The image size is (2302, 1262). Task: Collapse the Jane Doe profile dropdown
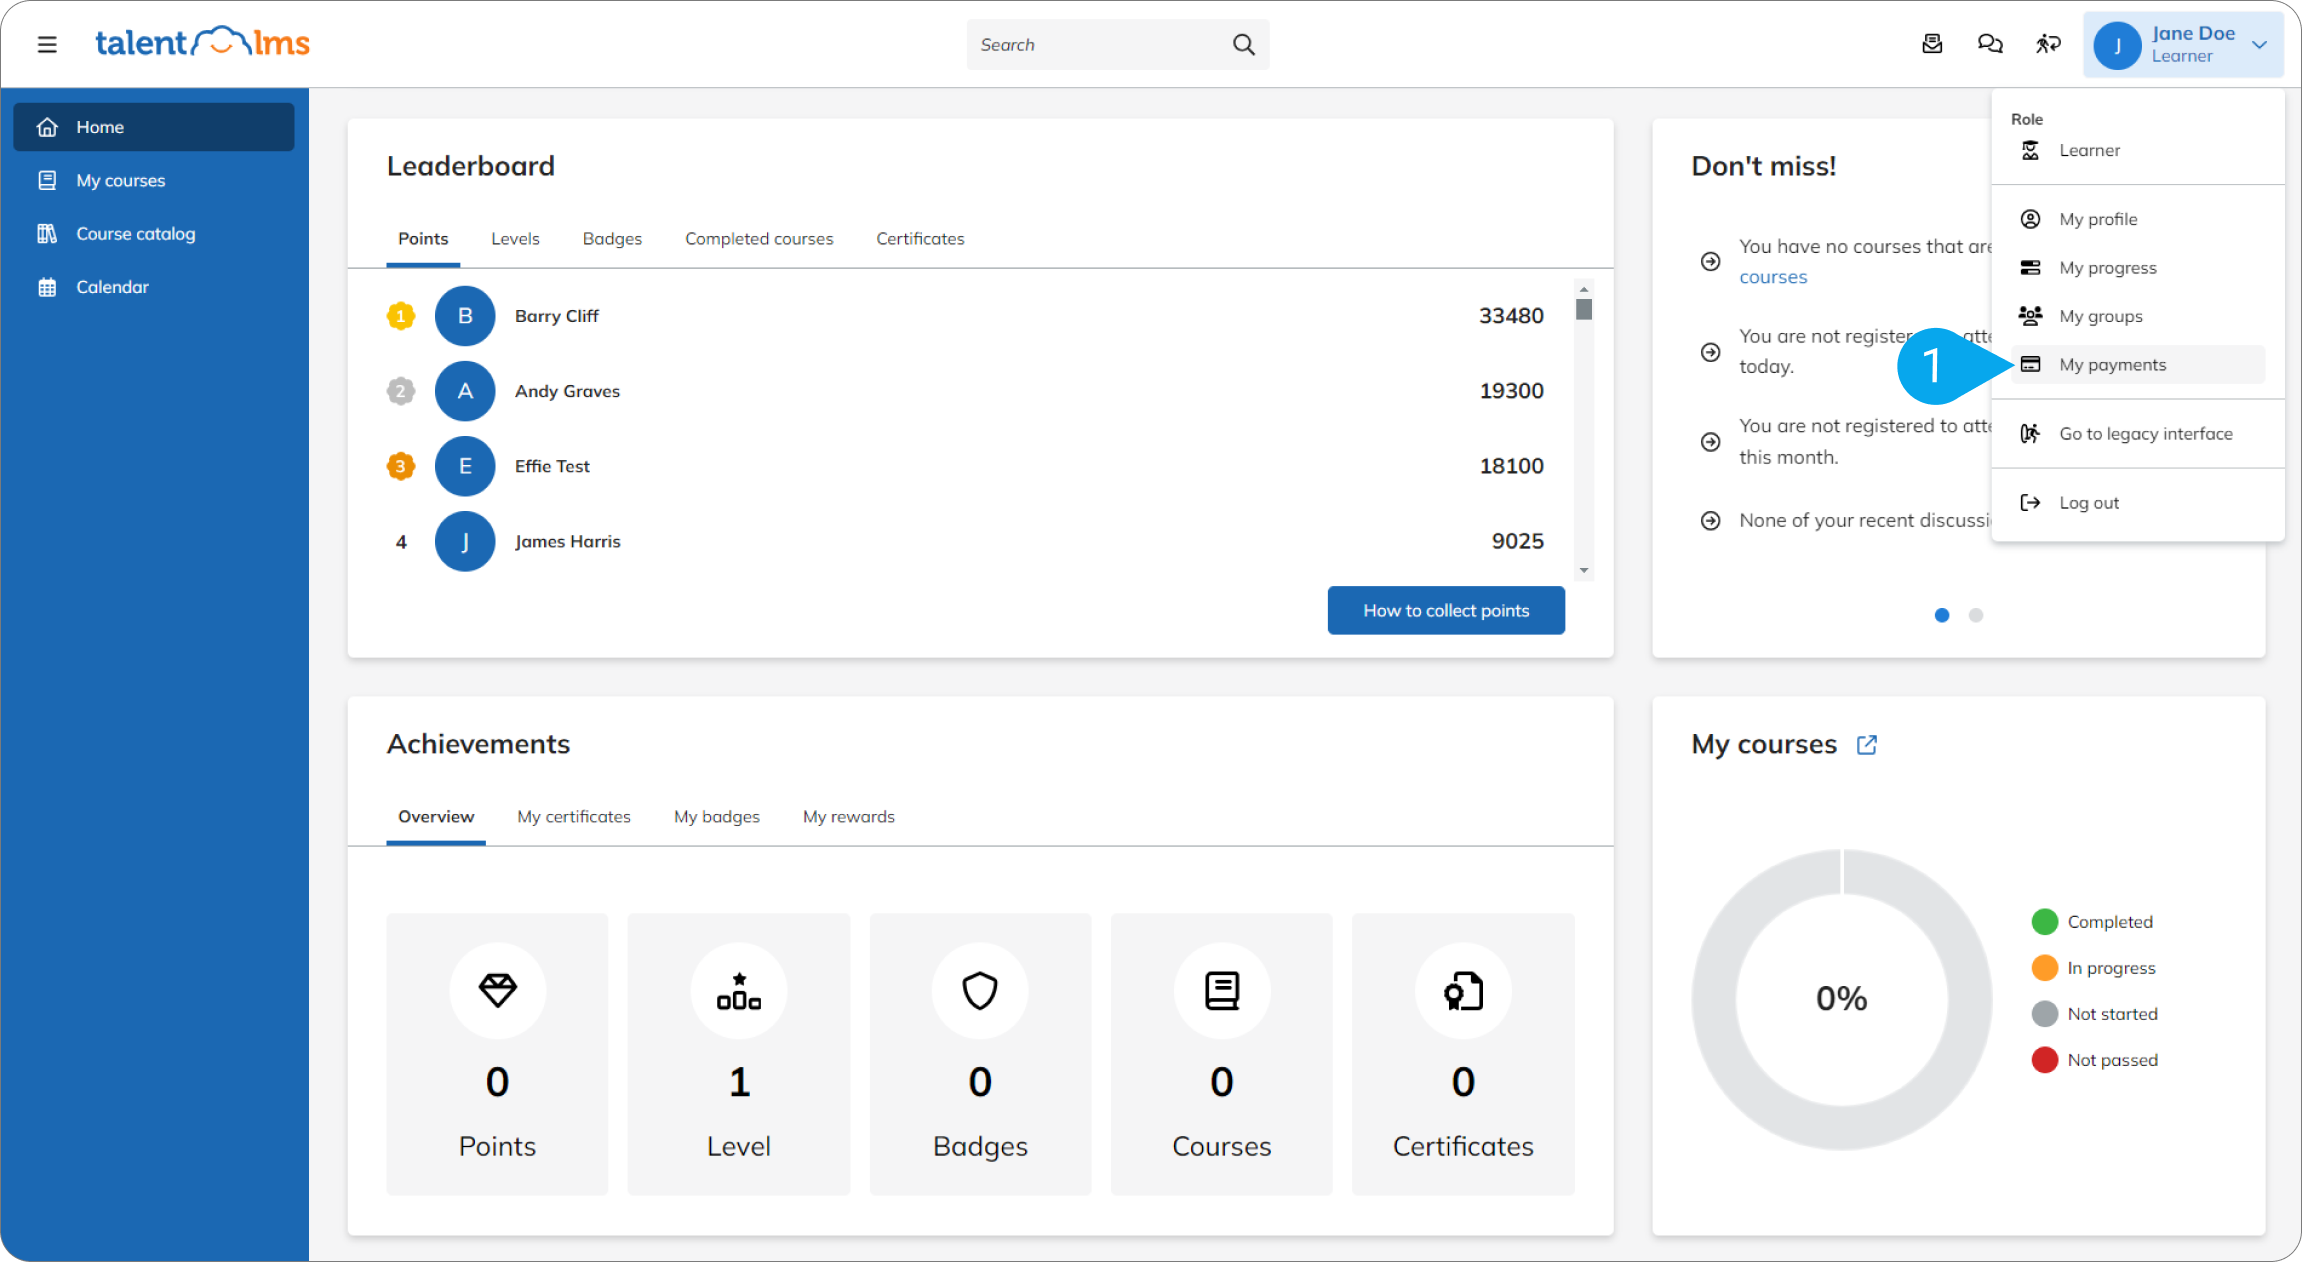click(x=2259, y=45)
